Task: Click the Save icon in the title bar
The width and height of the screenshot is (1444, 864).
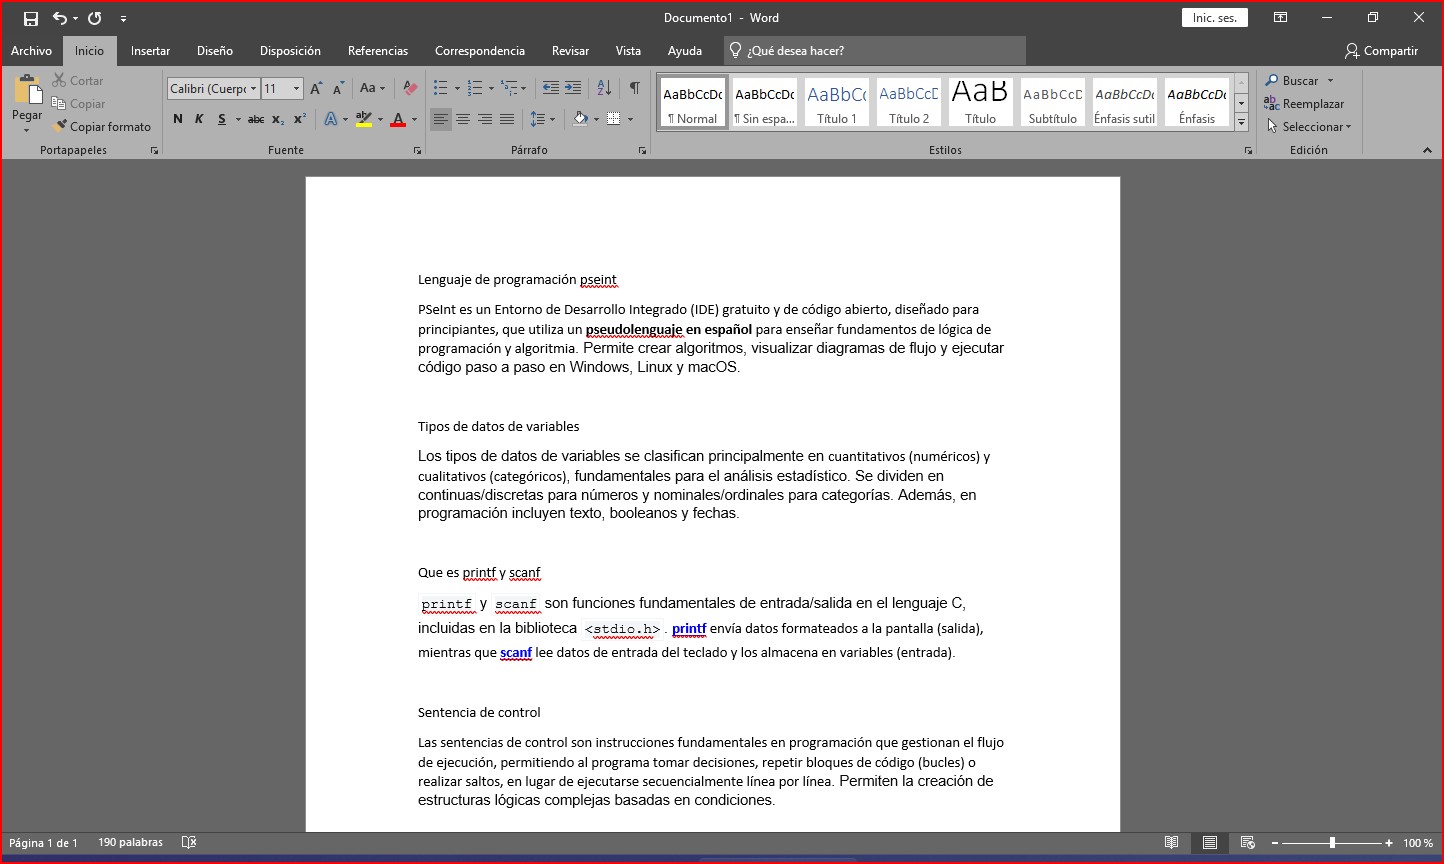Action: pyautogui.click(x=31, y=18)
